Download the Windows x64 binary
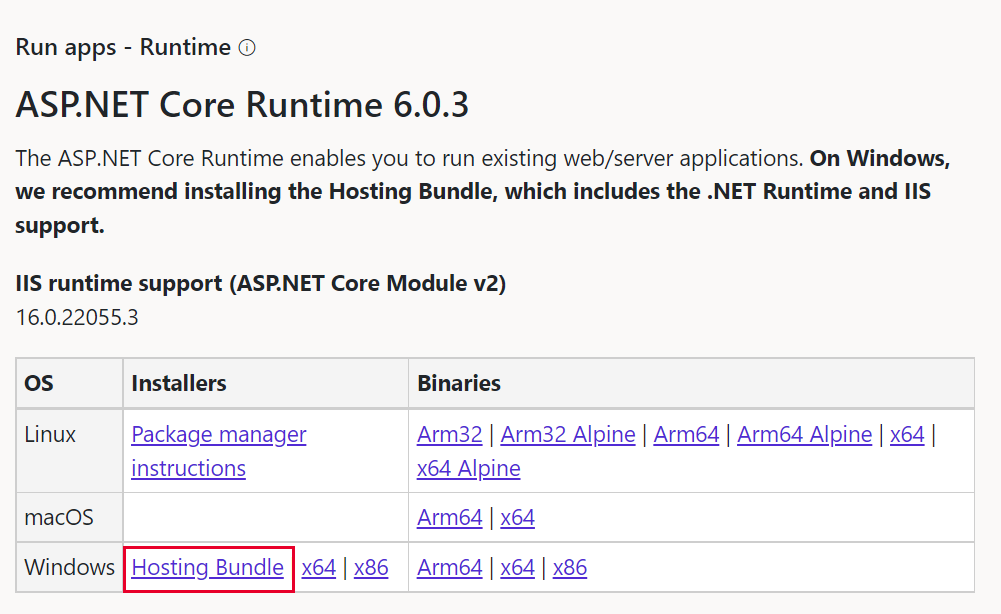 (517, 567)
